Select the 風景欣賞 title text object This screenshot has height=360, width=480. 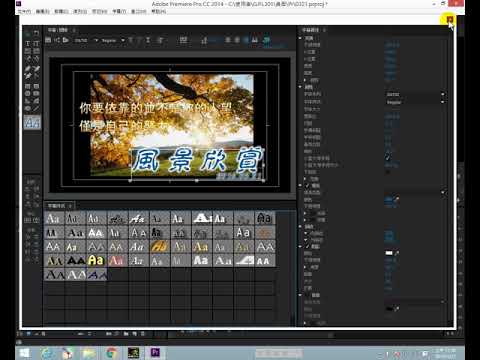(197, 161)
